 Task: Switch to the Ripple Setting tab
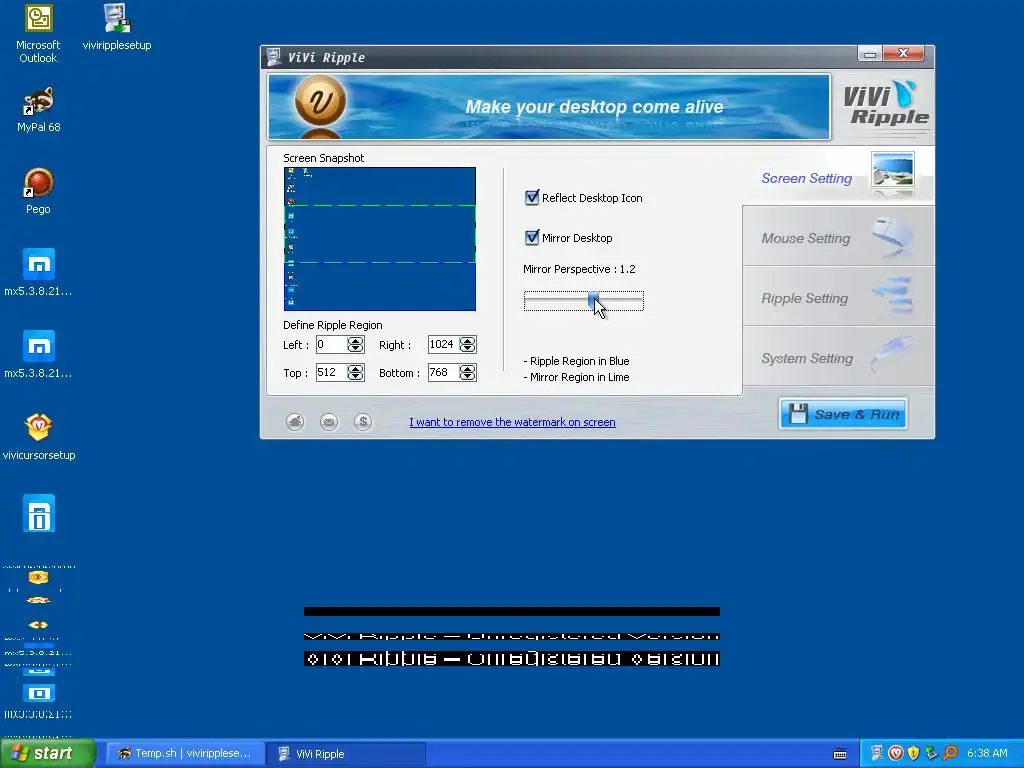click(x=839, y=296)
